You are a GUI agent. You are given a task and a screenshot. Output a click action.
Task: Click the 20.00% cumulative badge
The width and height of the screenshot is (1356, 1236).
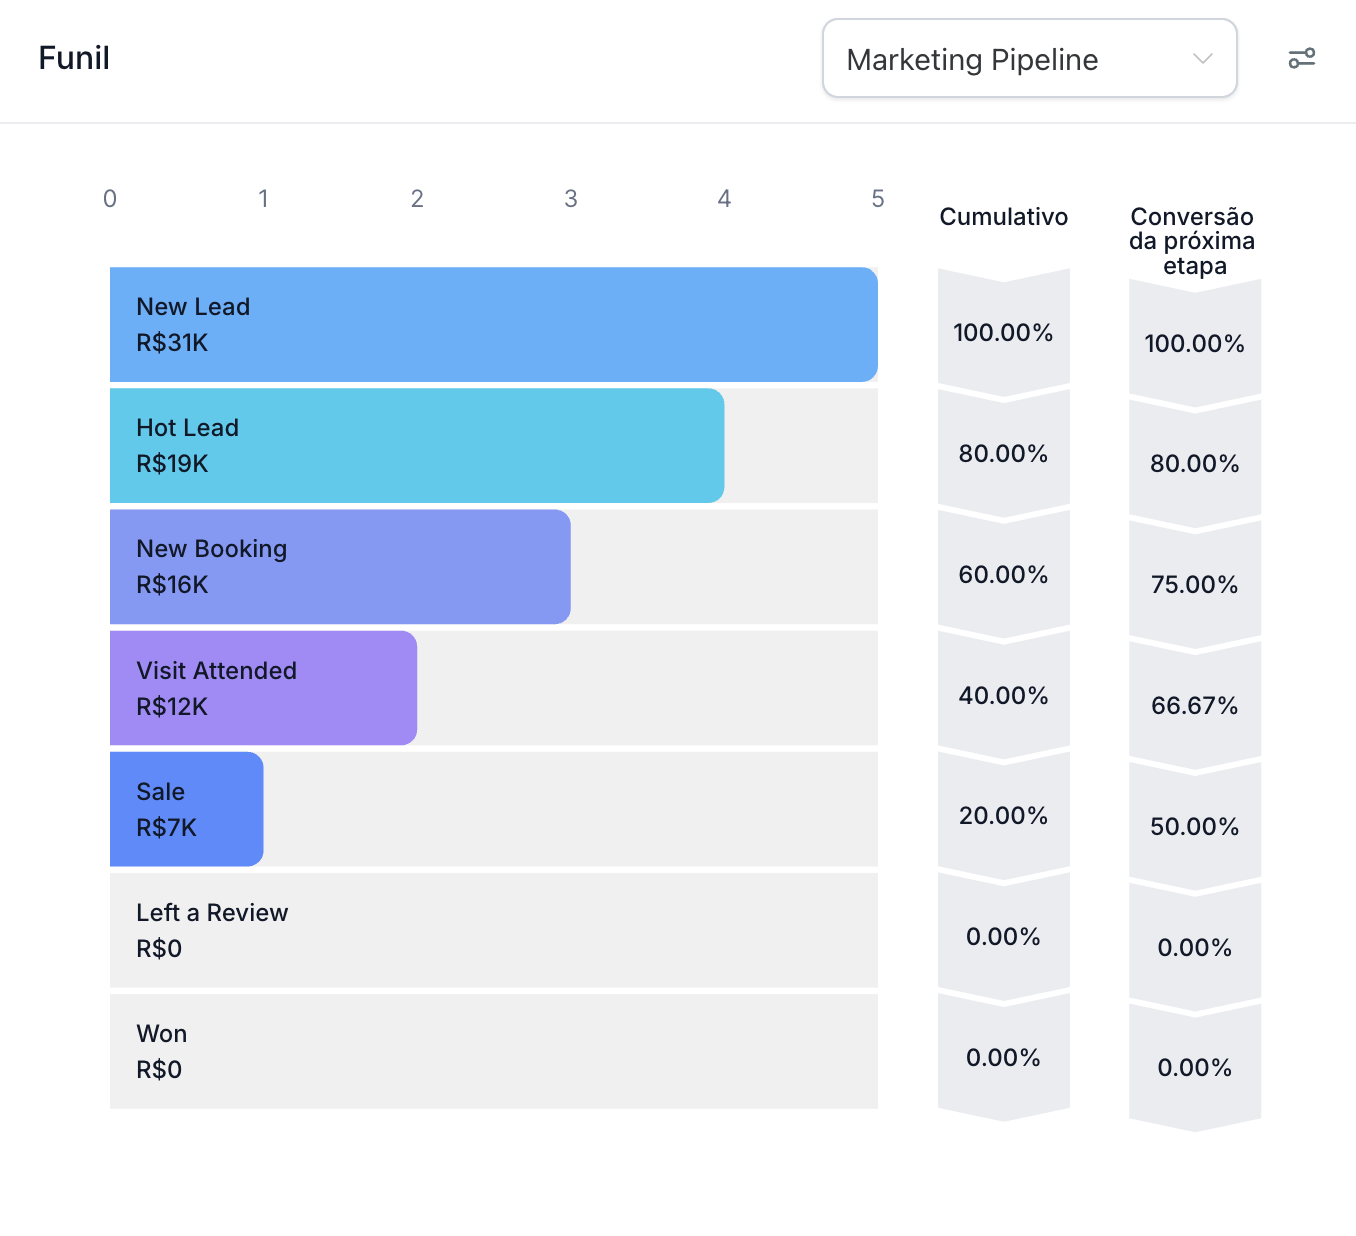click(x=1003, y=816)
